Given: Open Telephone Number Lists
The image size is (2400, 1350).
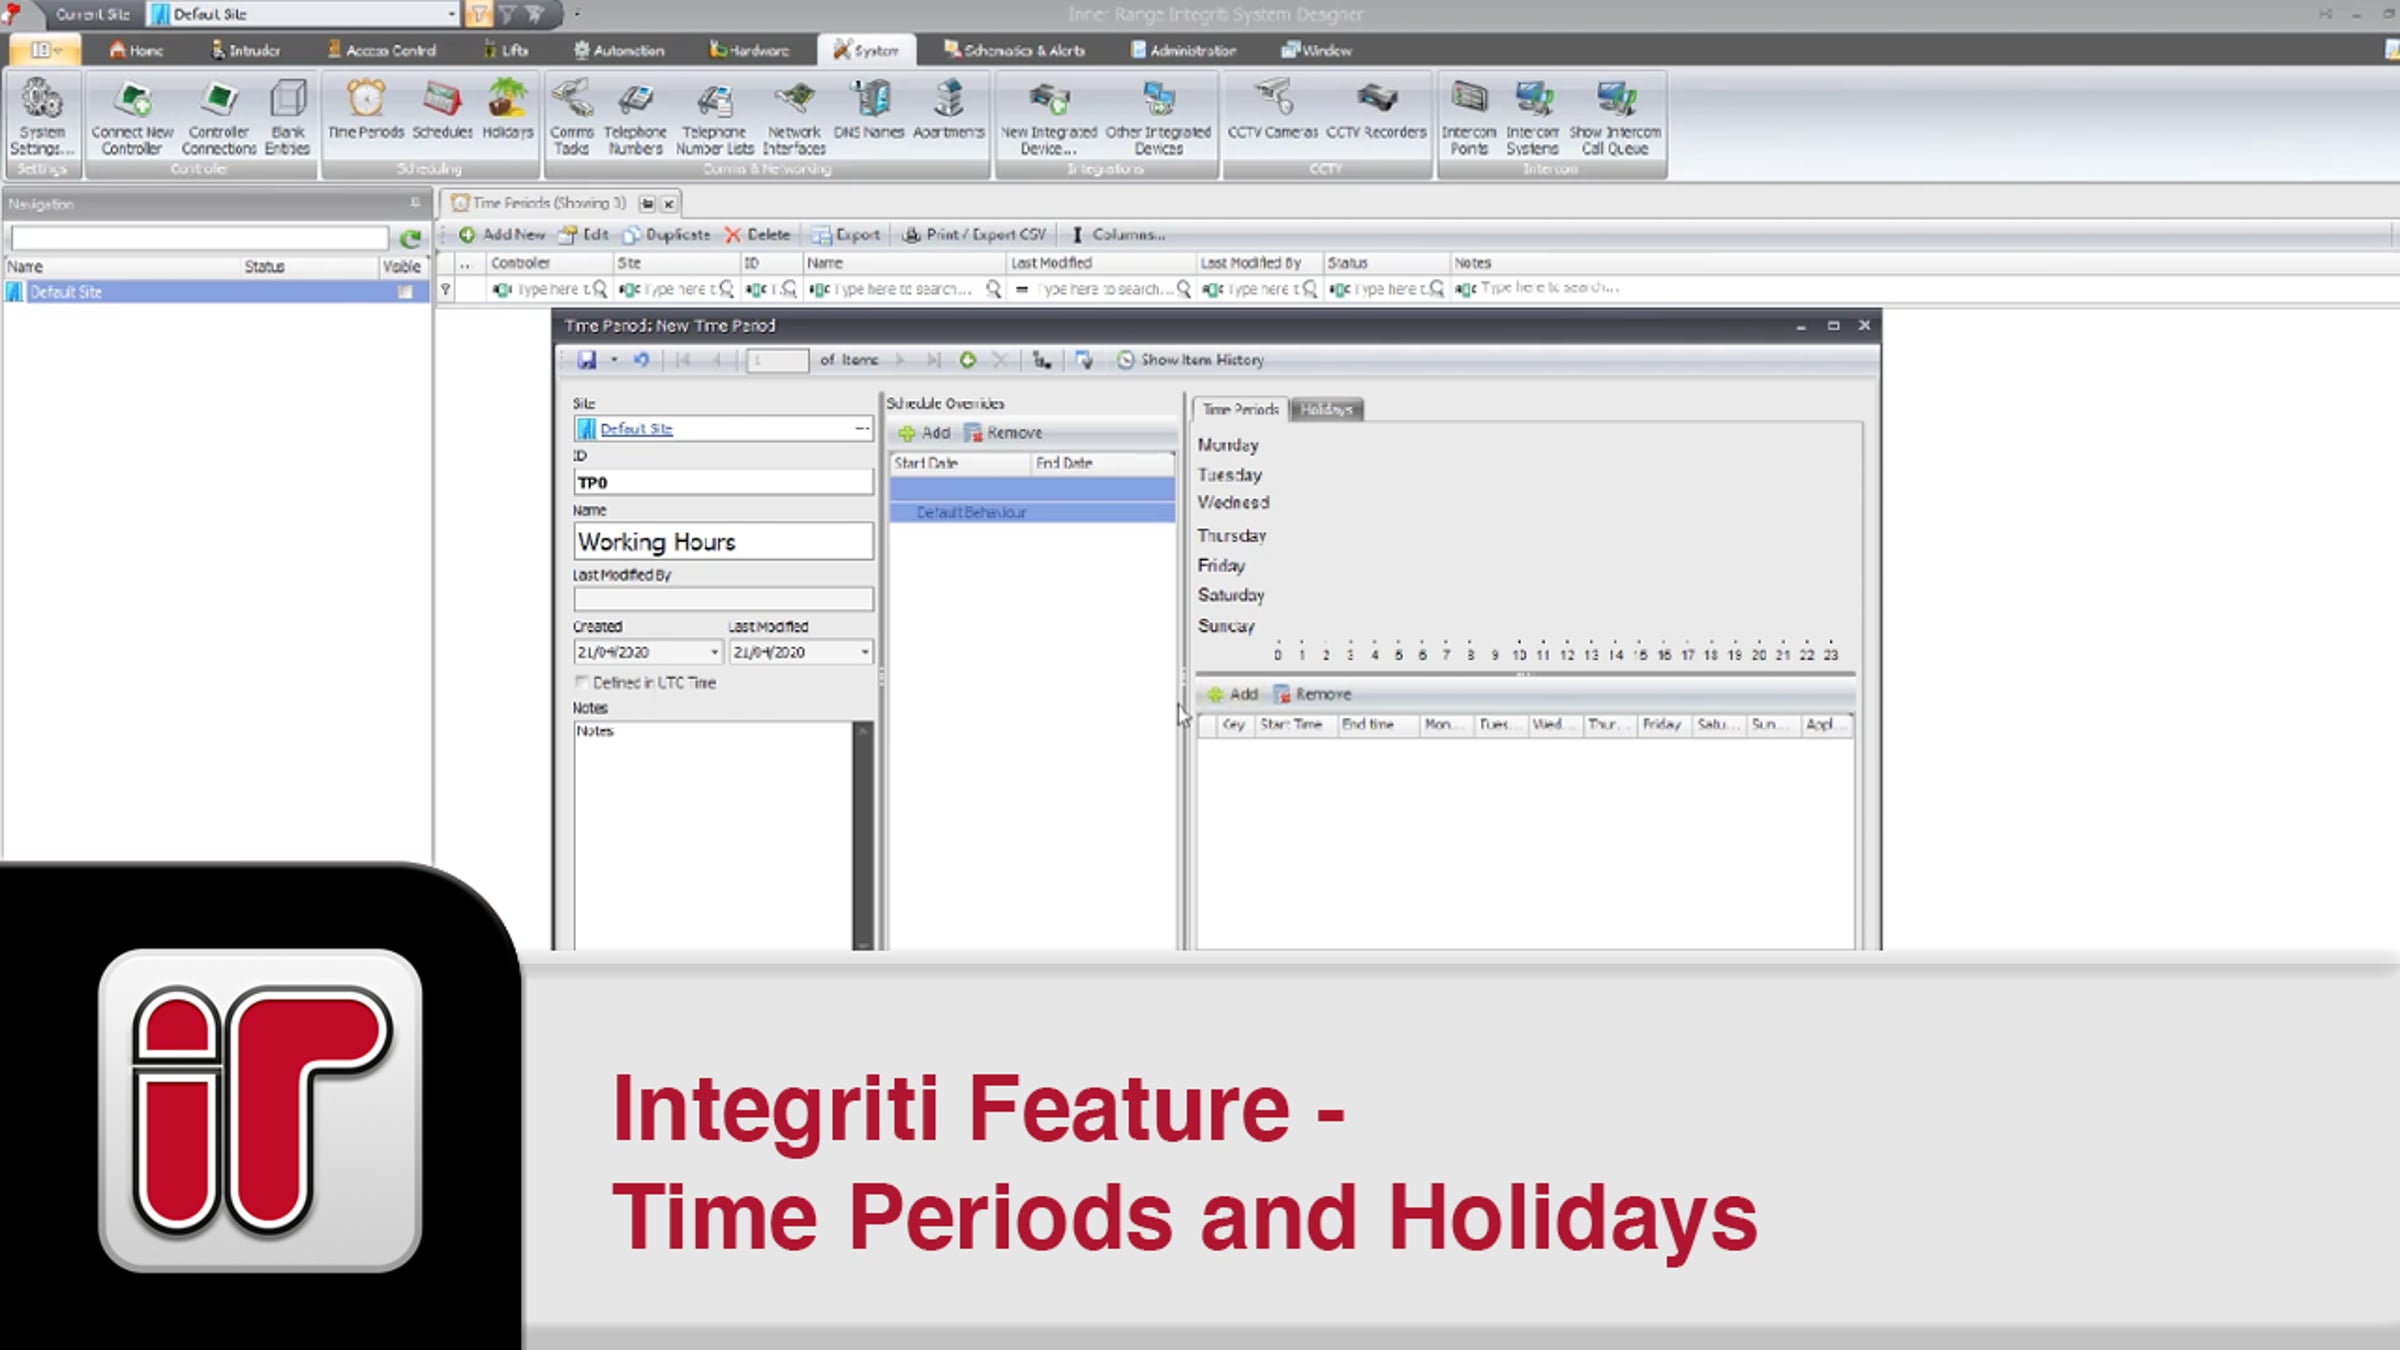Looking at the screenshot, I should (x=714, y=117).
